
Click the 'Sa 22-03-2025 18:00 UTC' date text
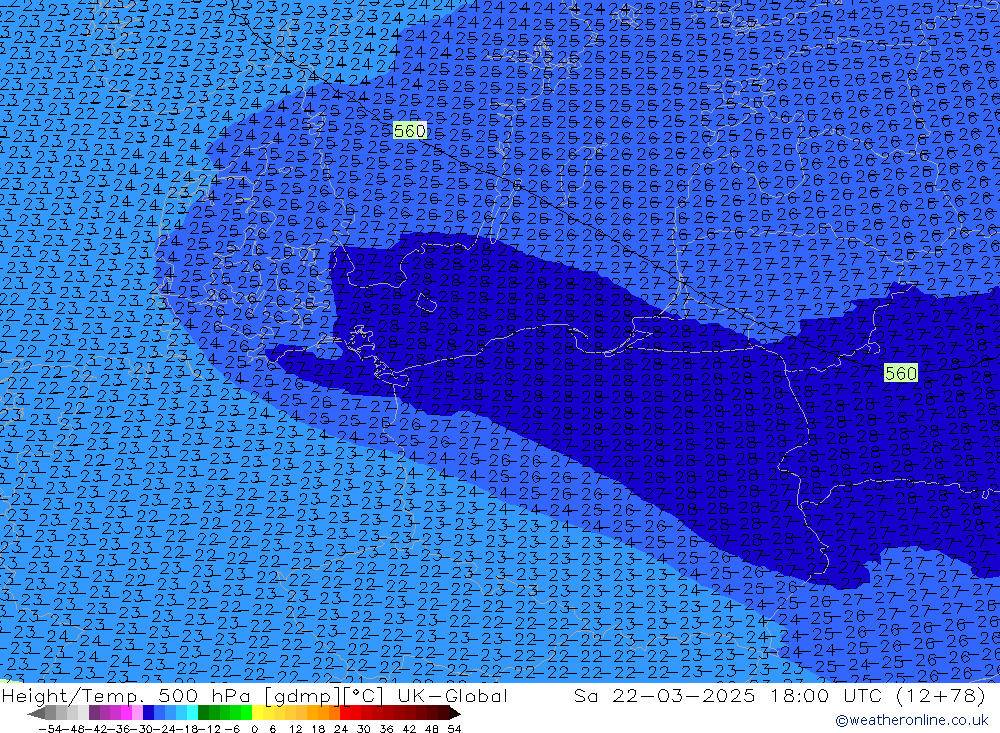point(729,696)
